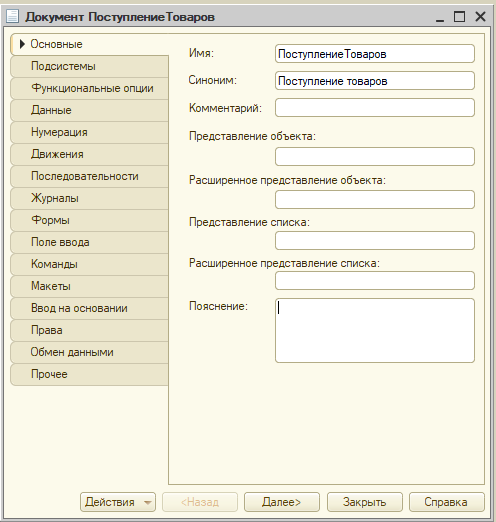
Task: Focus the Имя input field
Action: [x=375, y=54]
